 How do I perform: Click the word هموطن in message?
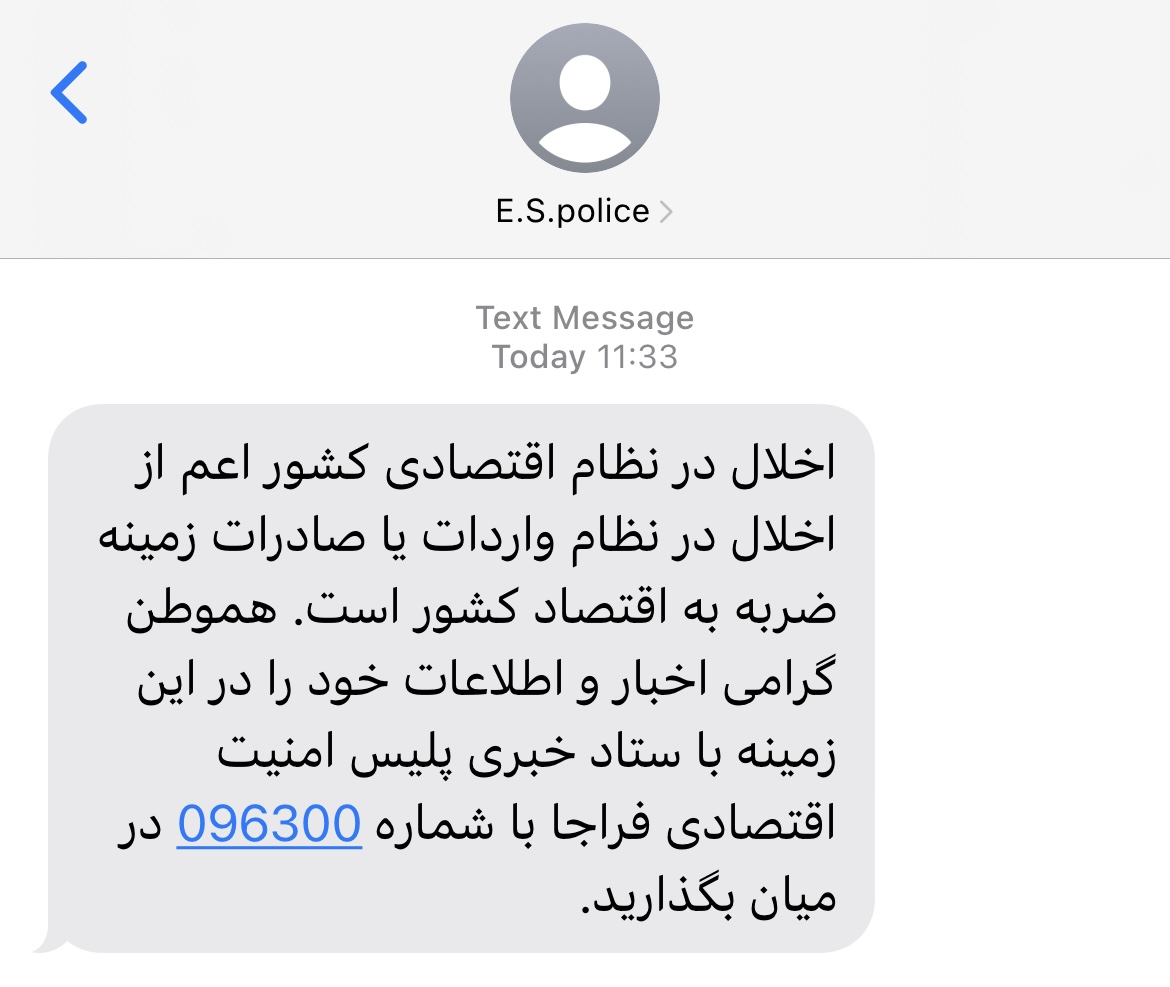tap(201, 610)
